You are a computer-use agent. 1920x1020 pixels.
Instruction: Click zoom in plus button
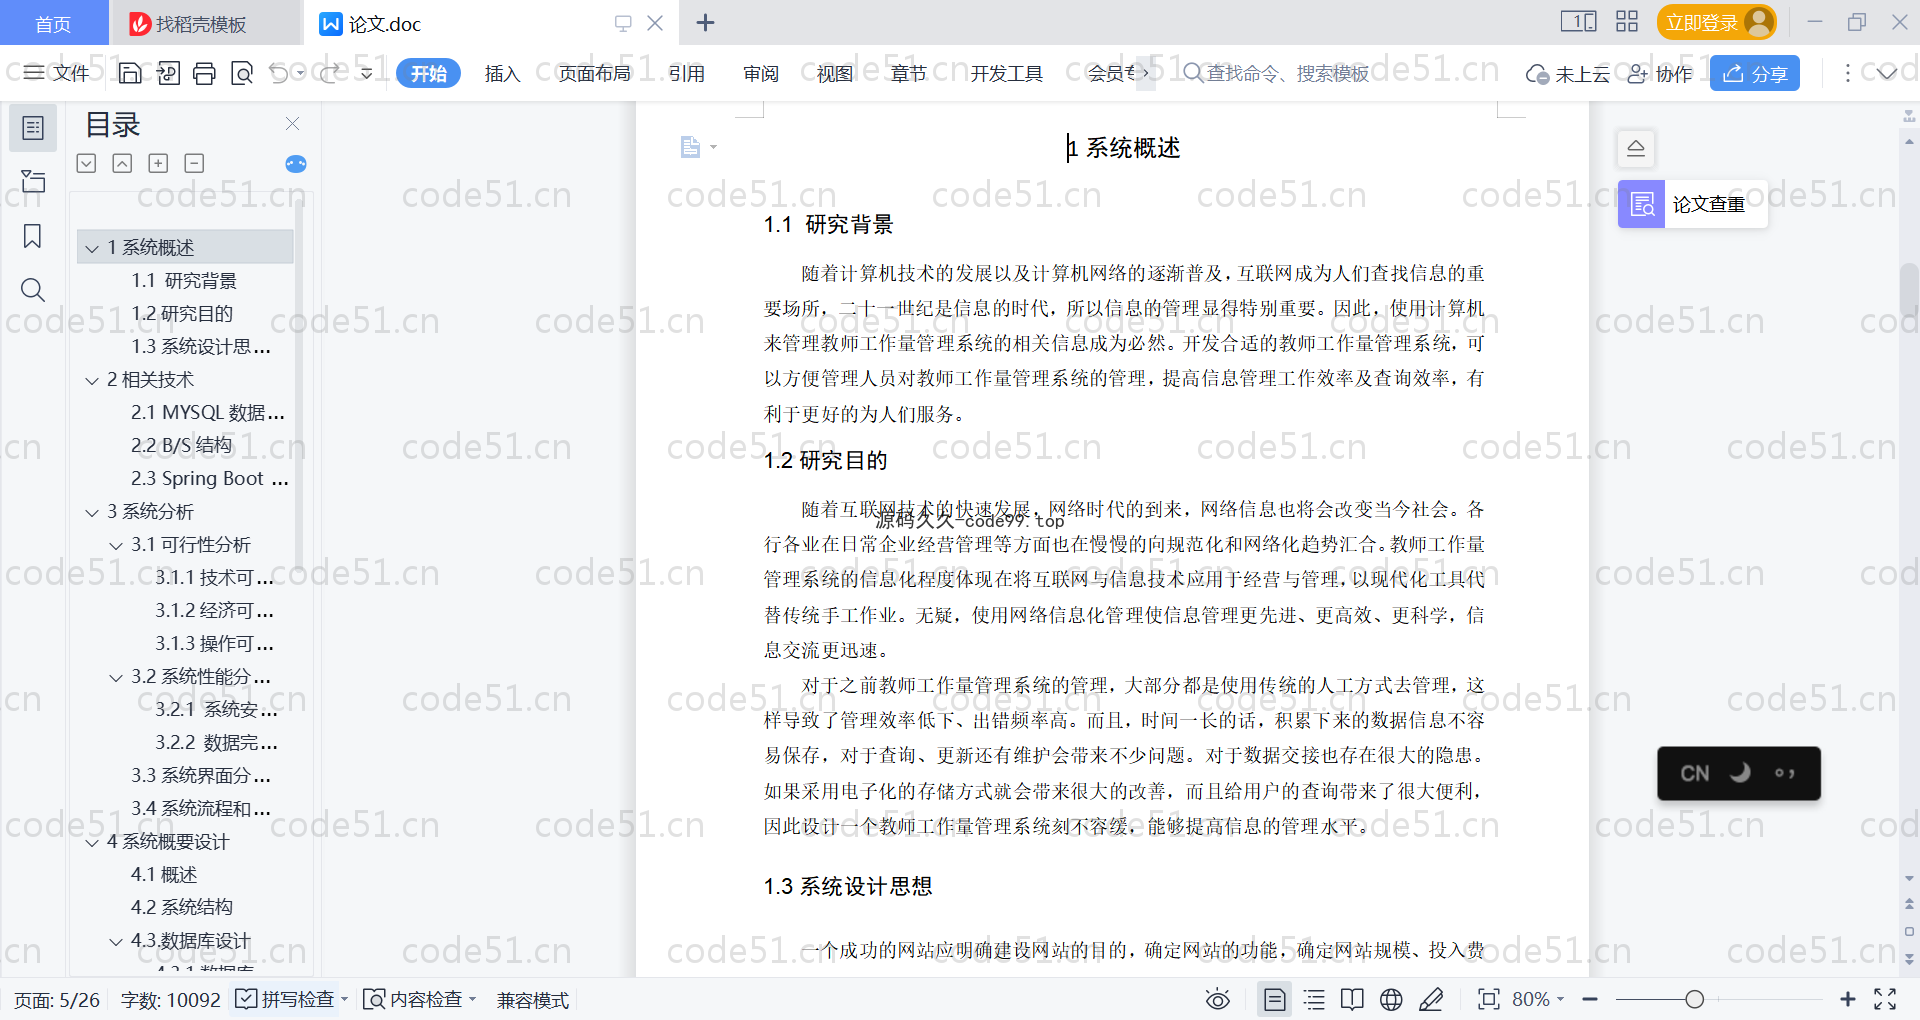point(1848,999)
